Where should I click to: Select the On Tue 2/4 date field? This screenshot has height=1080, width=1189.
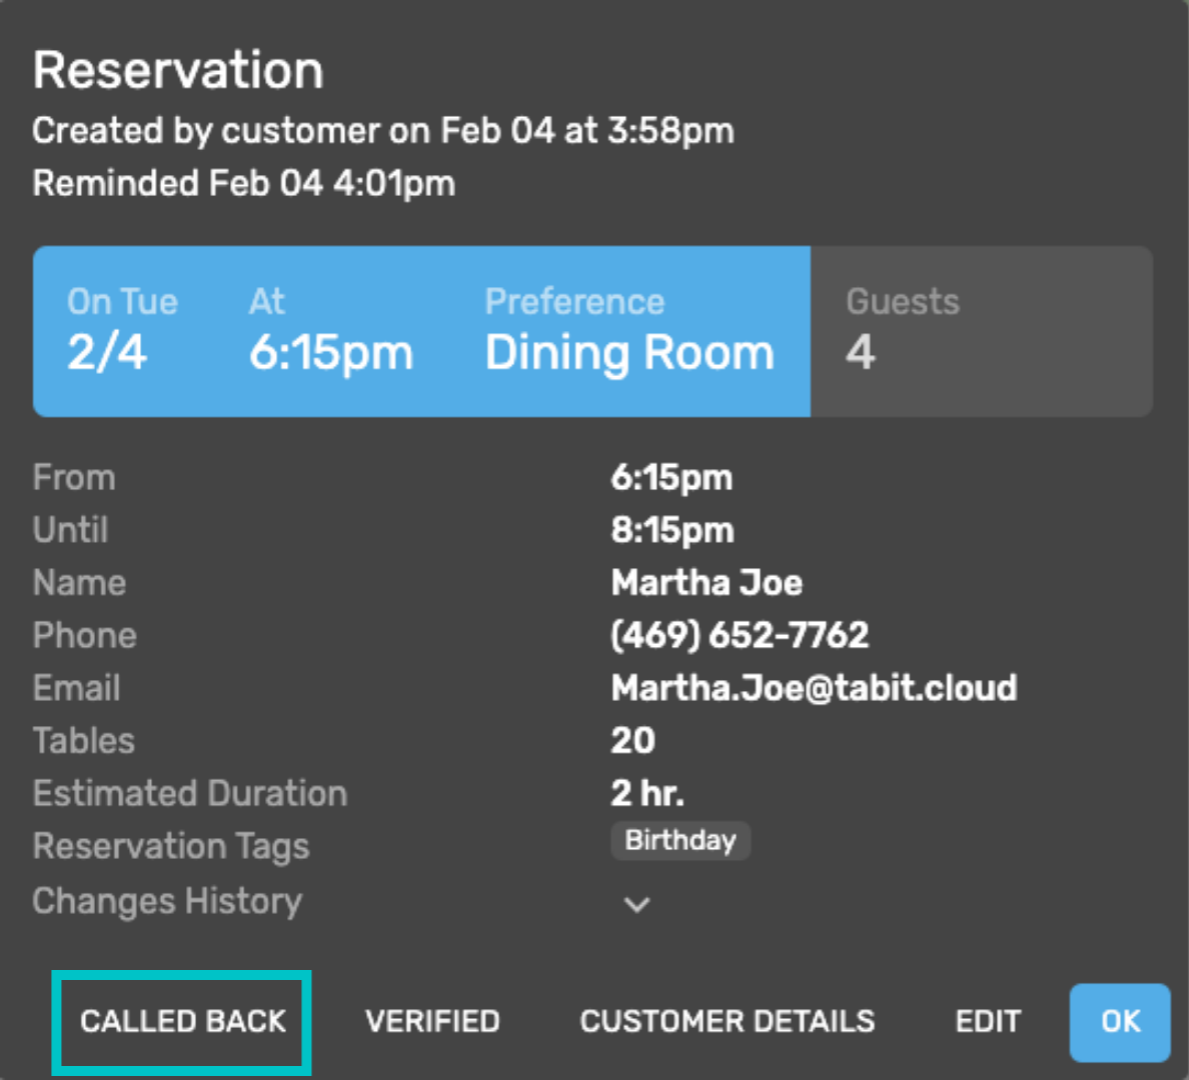123,331
